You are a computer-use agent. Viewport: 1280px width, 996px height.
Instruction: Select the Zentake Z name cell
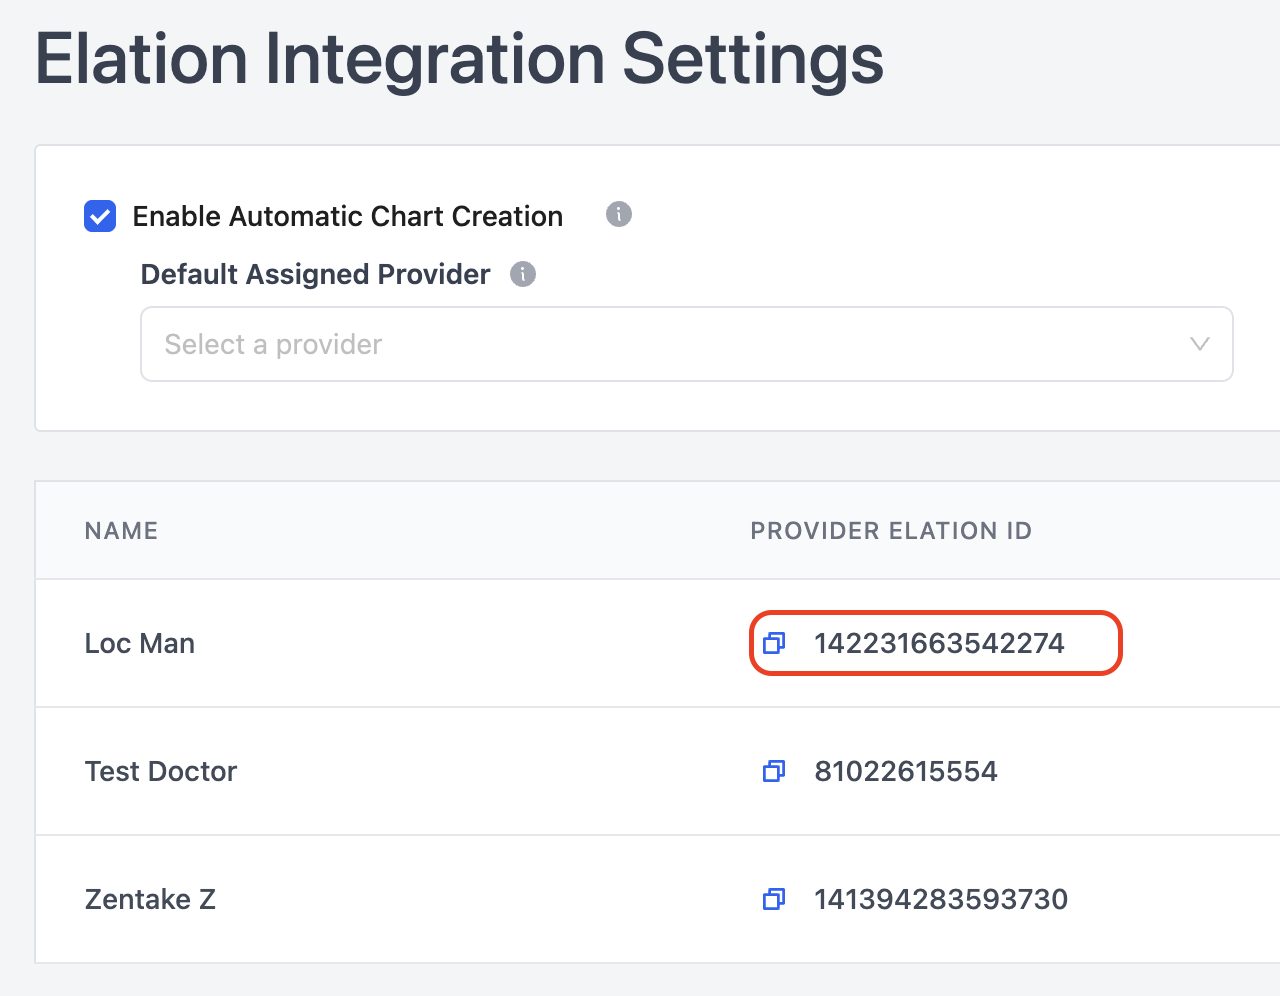click(x=150, y=899)
